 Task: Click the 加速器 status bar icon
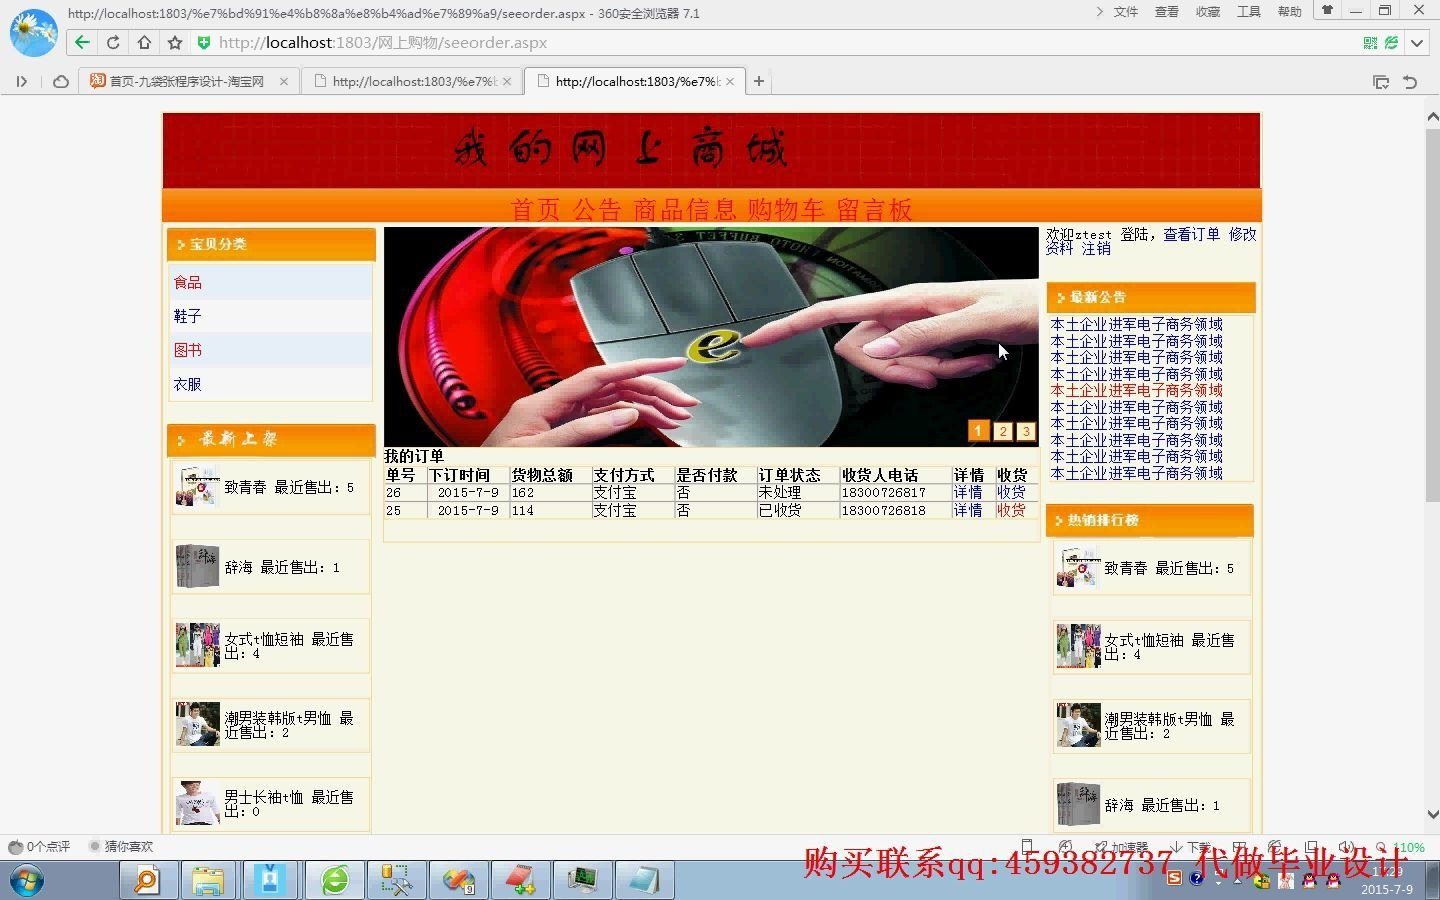tap(1120, 847)
